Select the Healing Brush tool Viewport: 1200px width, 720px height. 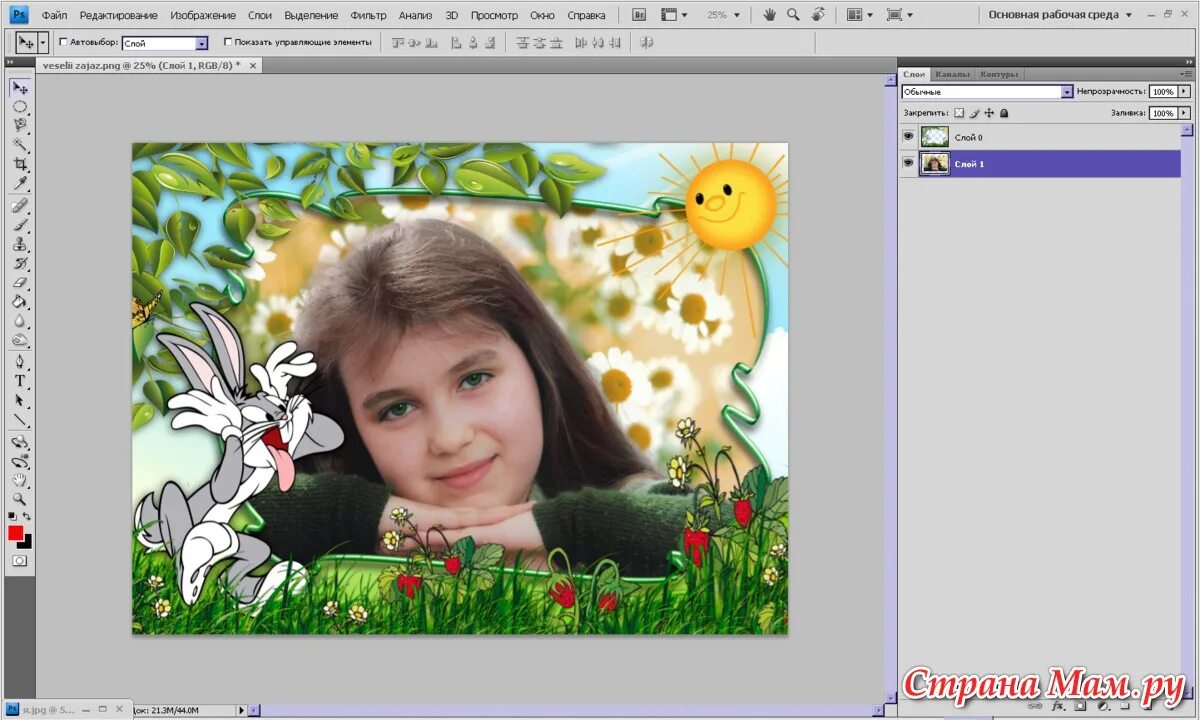[x=19, y=206]
